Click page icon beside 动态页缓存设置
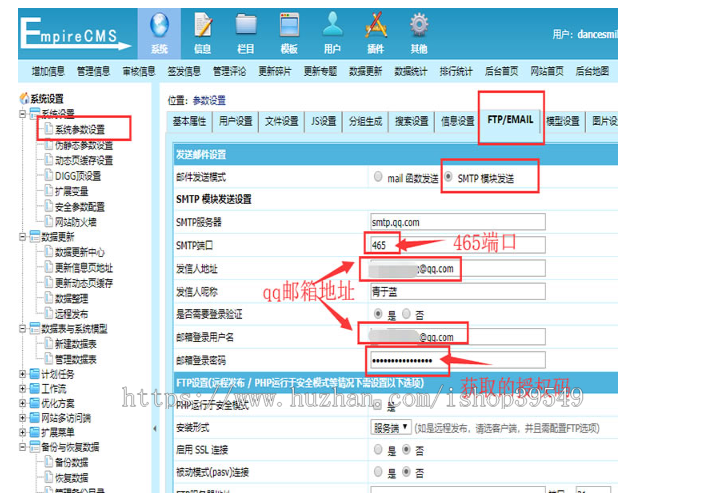Screen dimensions: 706x497 click(49, 160)
